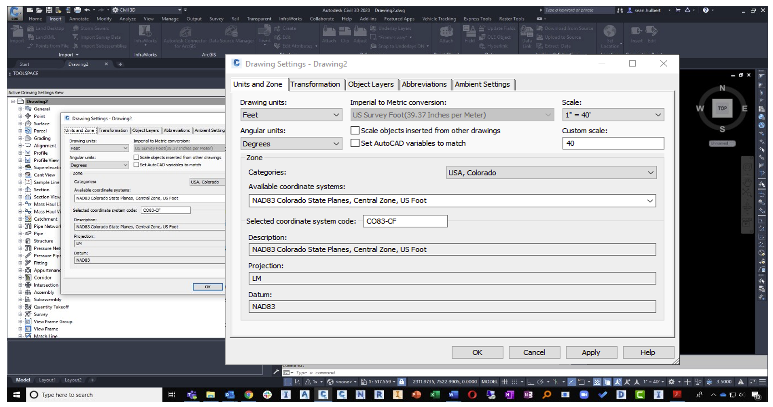Click the Windows Start button
The image size is (773, 407).
16,395
